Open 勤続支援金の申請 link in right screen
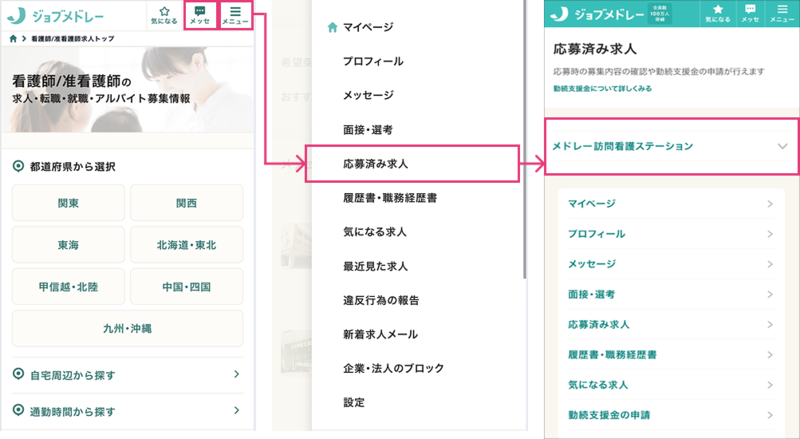The width and height of the screenshot is (800, 439). (609, 415)
